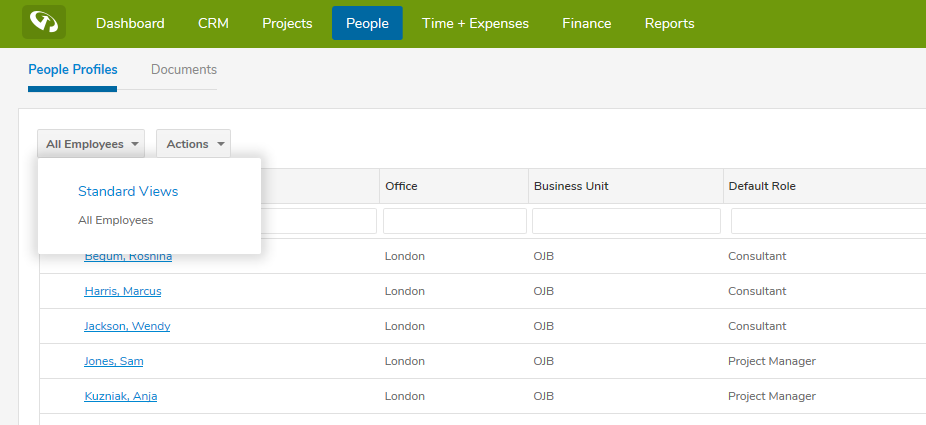
Task: Open the Reports menu
Action: (x=669, y=23)
